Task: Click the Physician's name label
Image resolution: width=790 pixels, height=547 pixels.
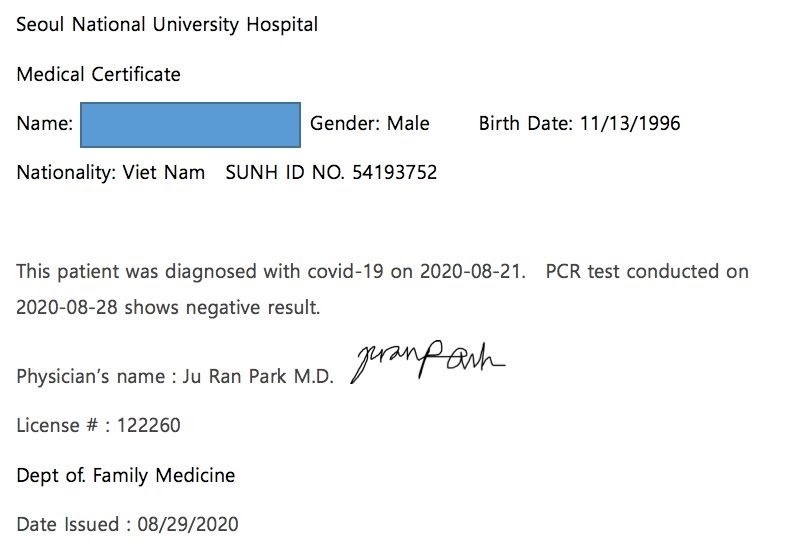Action: click(x=93, y=377)
